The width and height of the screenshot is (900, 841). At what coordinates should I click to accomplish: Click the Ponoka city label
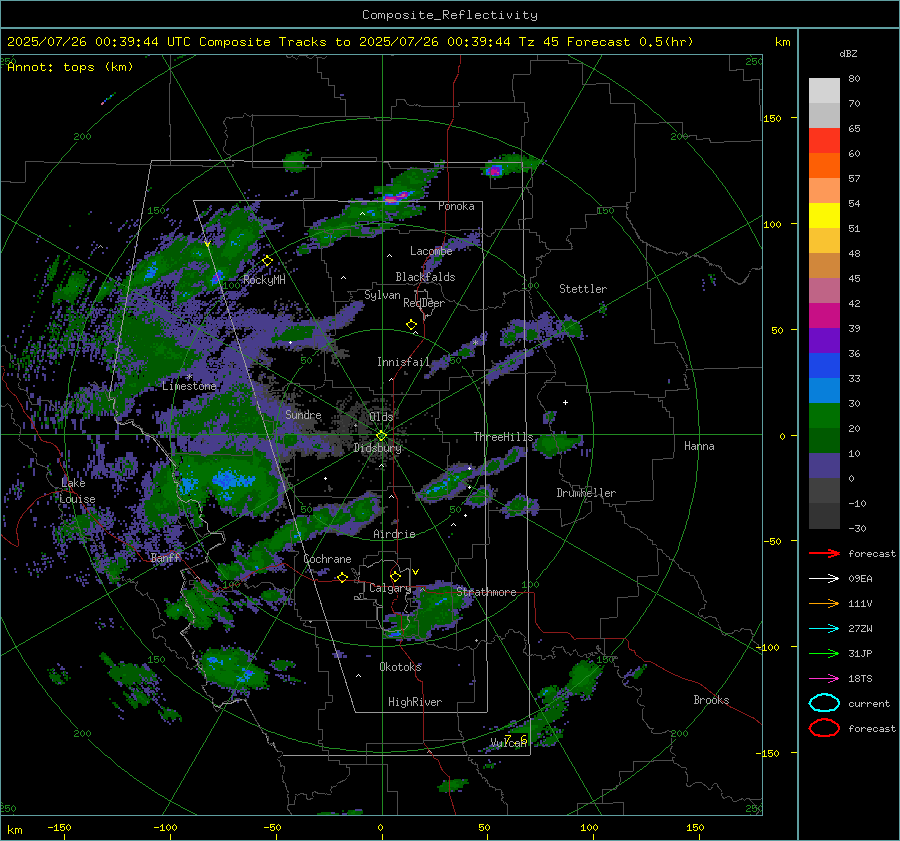[456, 206]
